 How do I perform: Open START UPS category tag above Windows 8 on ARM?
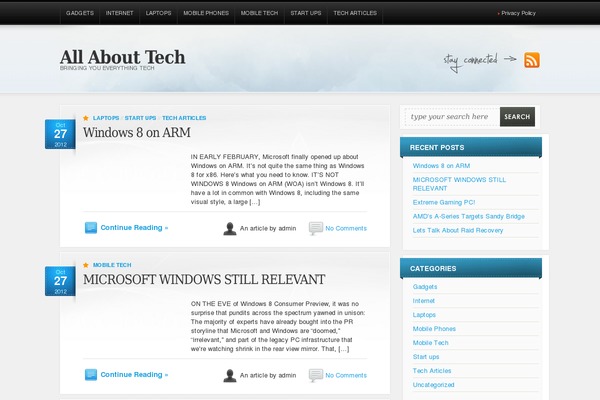pyautogui.click(x=140, y=118)
